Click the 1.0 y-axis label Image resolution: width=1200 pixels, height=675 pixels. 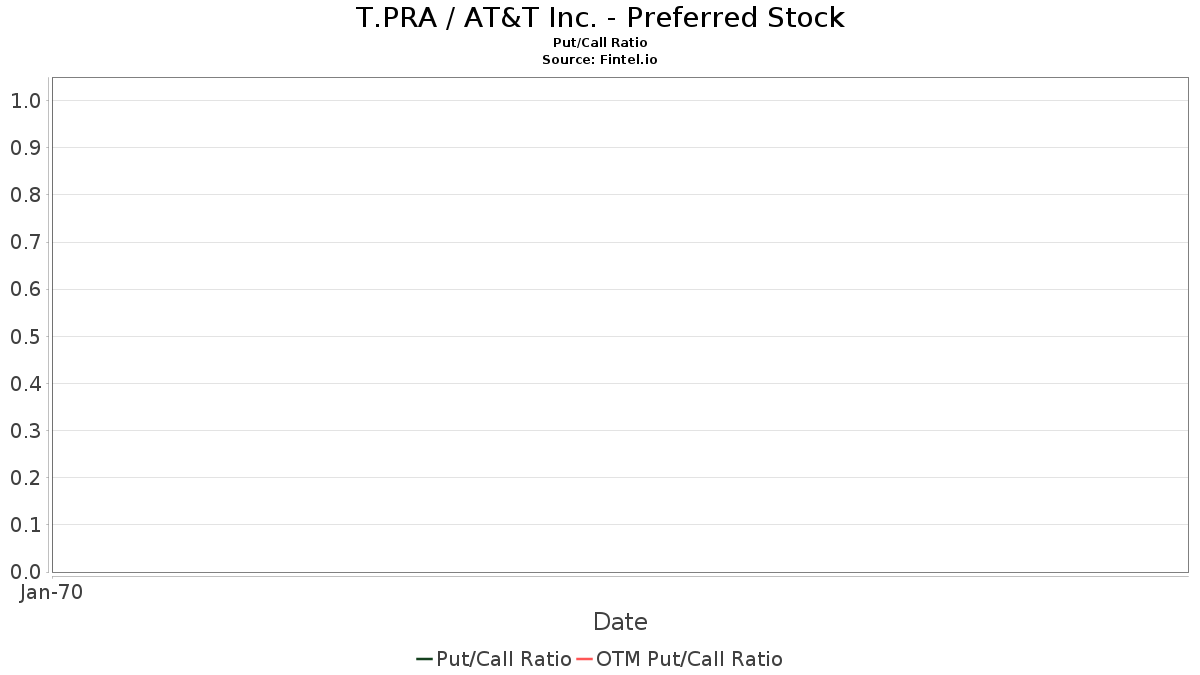(x=26, y=100)
